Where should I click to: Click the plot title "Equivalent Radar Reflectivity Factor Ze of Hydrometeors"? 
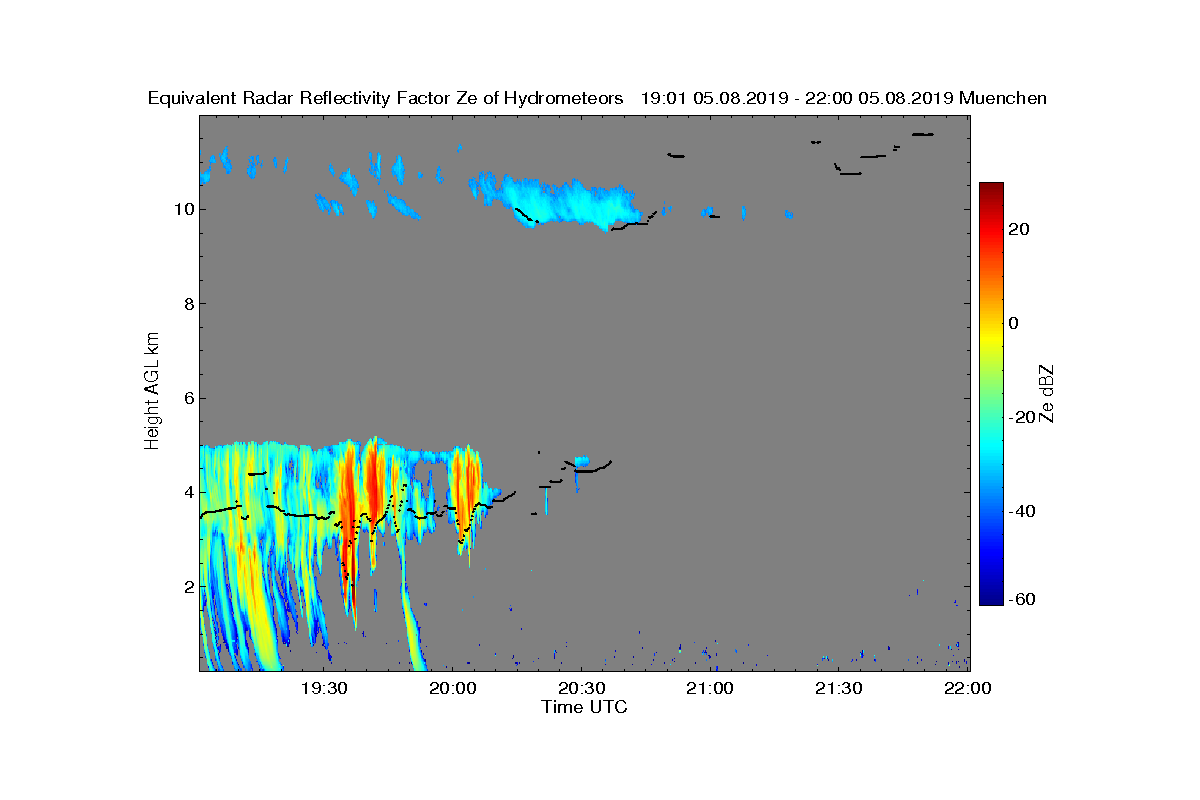[386, 98]
